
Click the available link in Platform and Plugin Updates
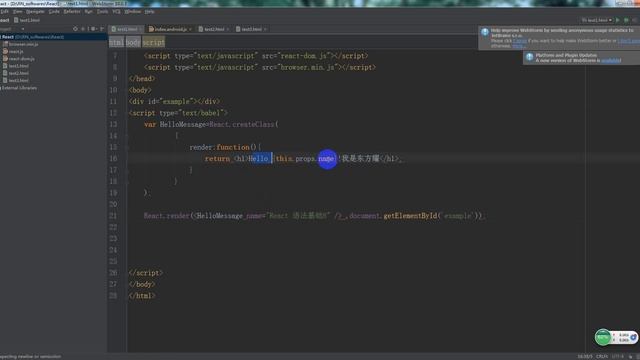[x=611, y=60]
